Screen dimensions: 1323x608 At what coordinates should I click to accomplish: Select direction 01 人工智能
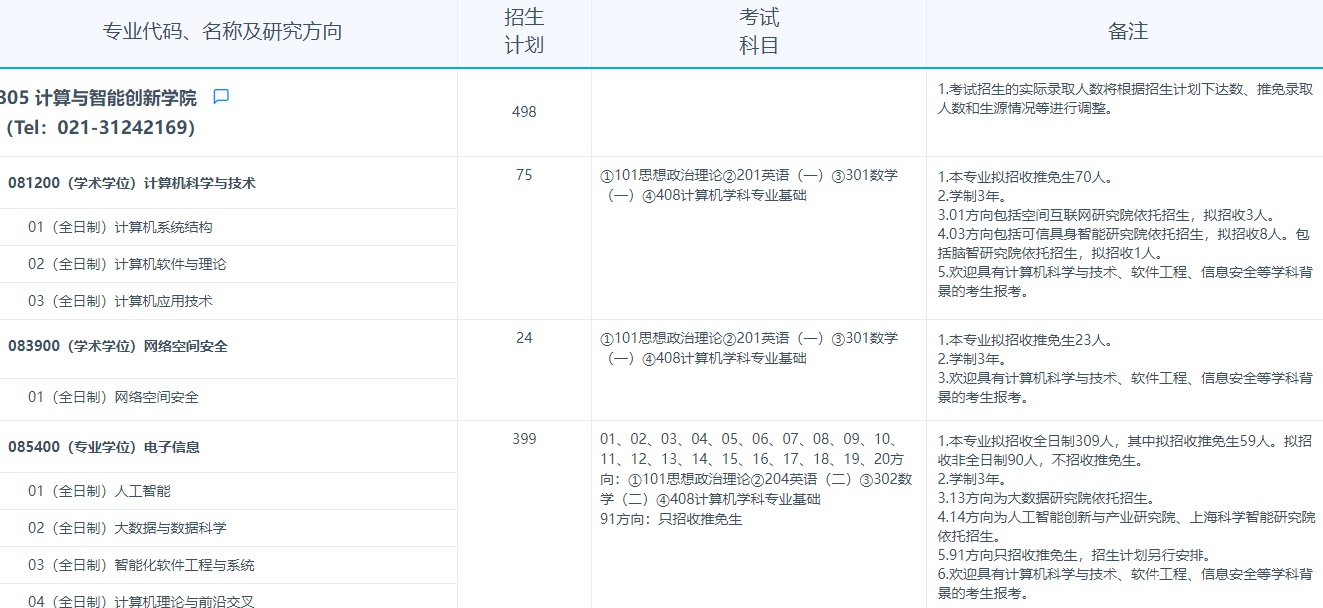tap(99, 491)
